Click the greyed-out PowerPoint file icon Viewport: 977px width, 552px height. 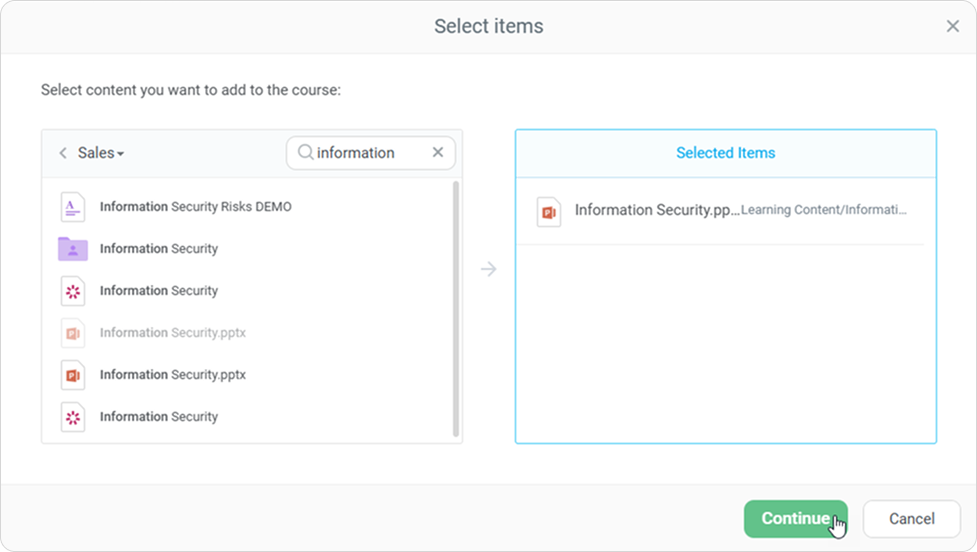72,333
